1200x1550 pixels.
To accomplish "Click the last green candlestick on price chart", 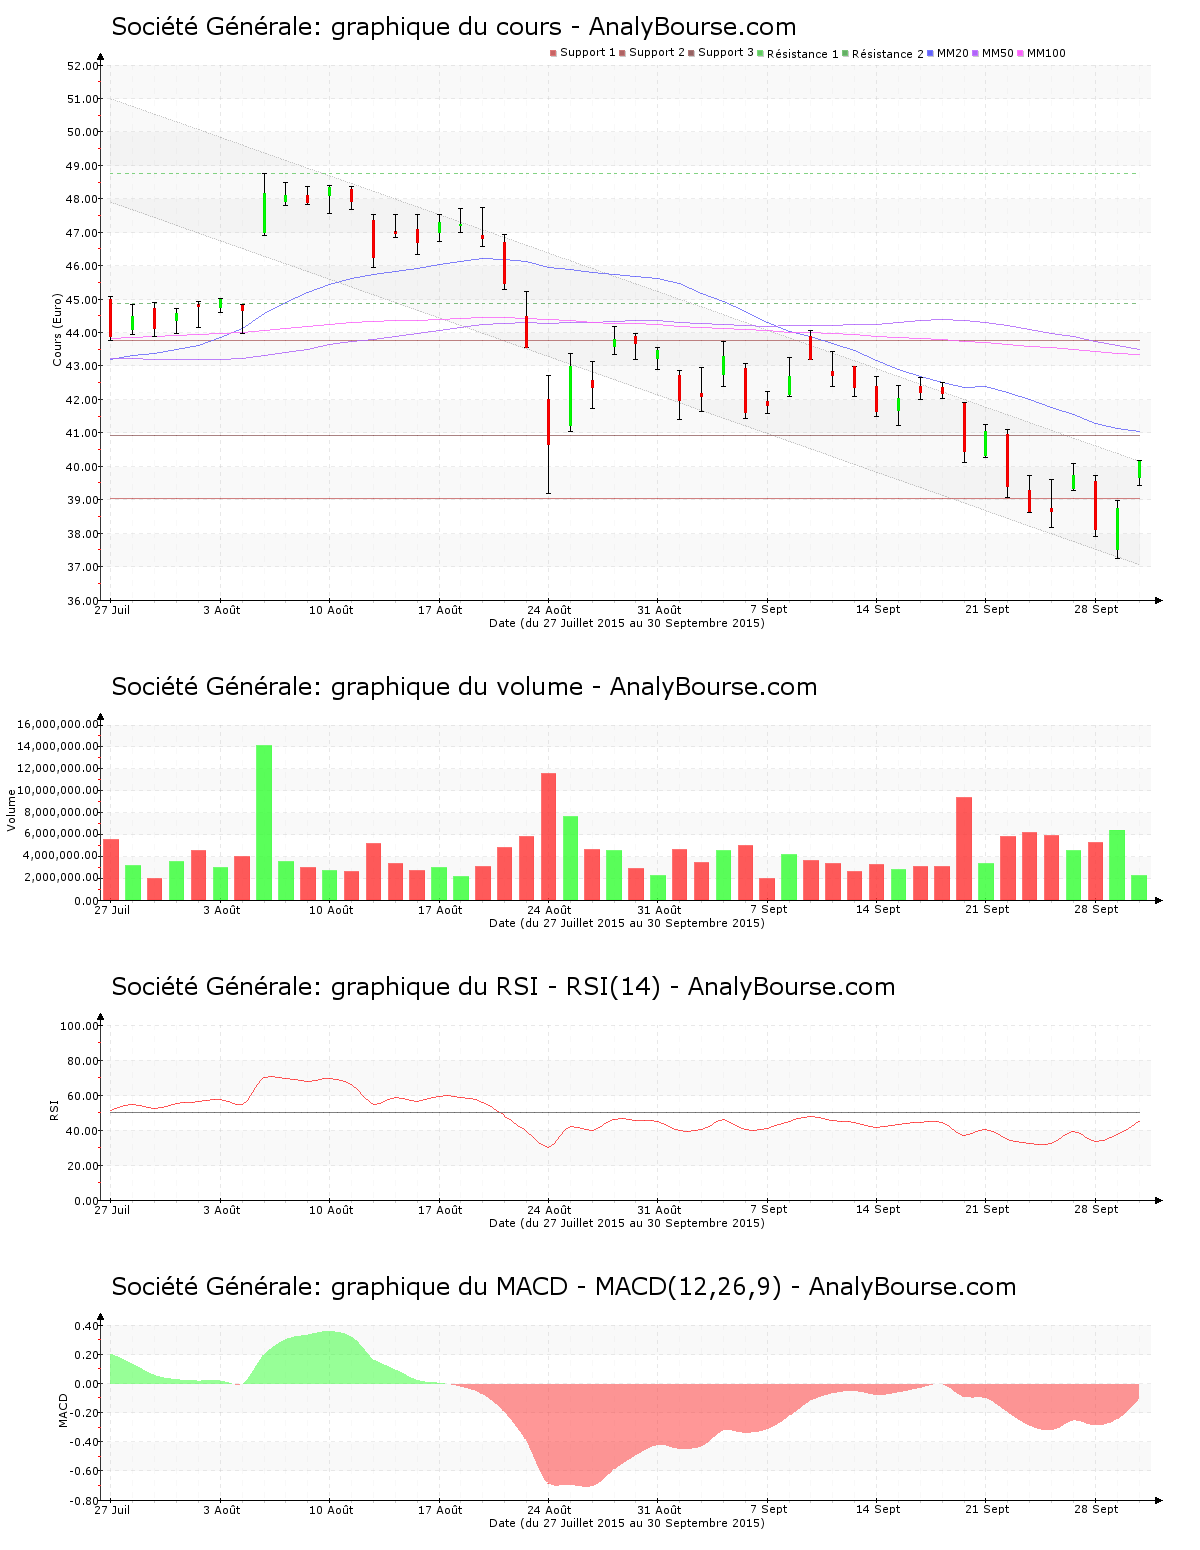I will [x=1139, y=472].
